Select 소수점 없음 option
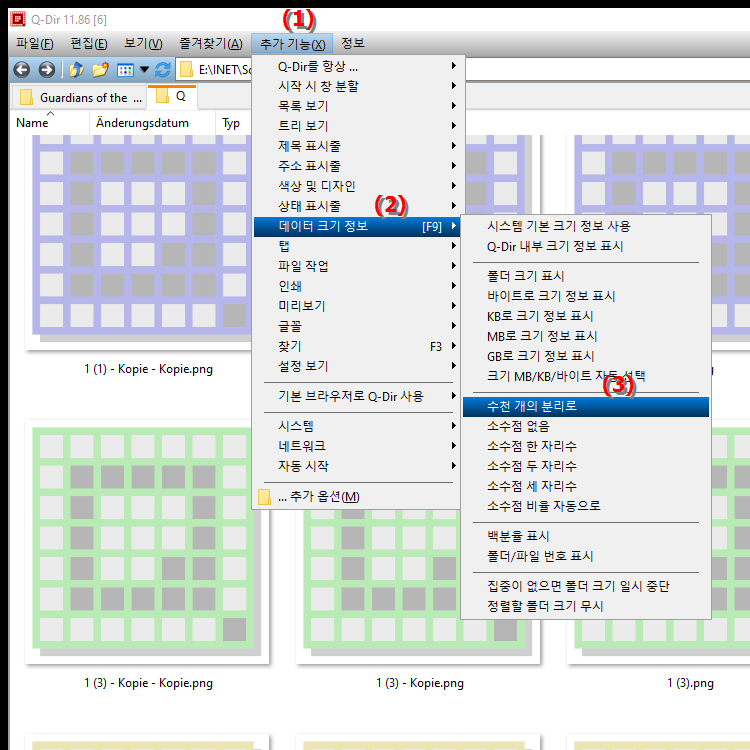Screen dimensions: 750x750 tap(586, 426)
